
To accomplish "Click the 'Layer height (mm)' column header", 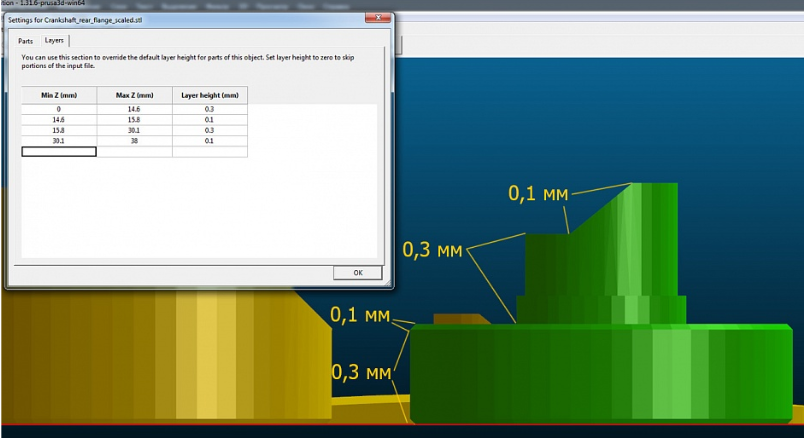I will click(210, 95).
